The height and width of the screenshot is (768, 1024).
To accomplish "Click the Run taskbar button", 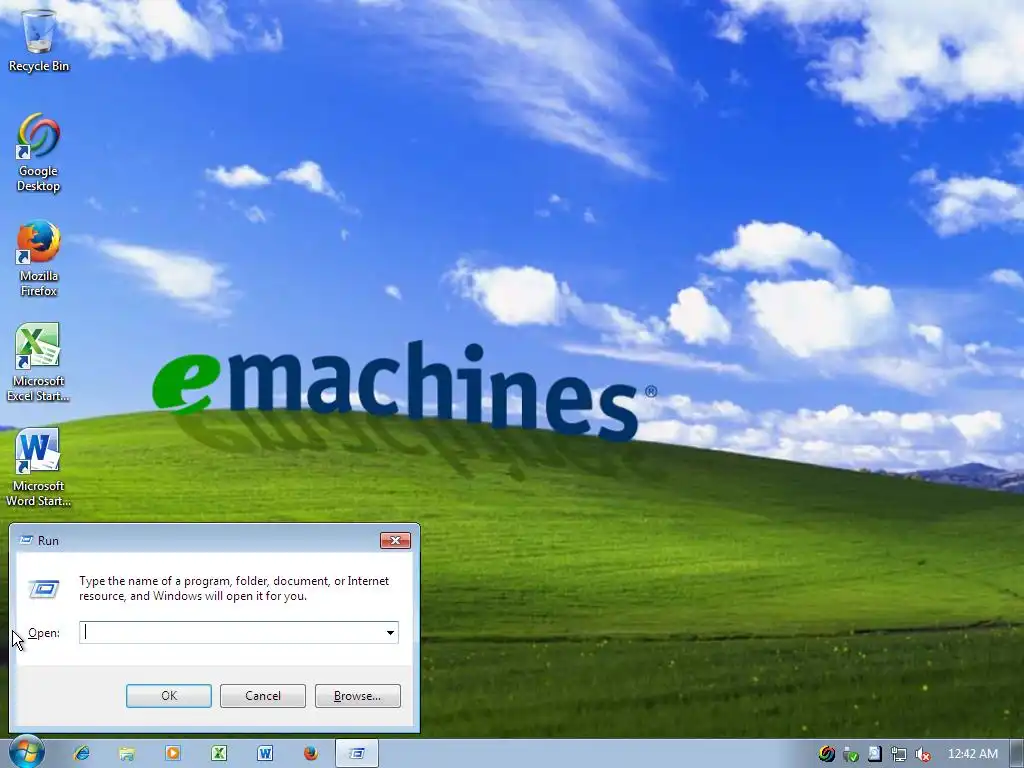I will coord(357,753).
